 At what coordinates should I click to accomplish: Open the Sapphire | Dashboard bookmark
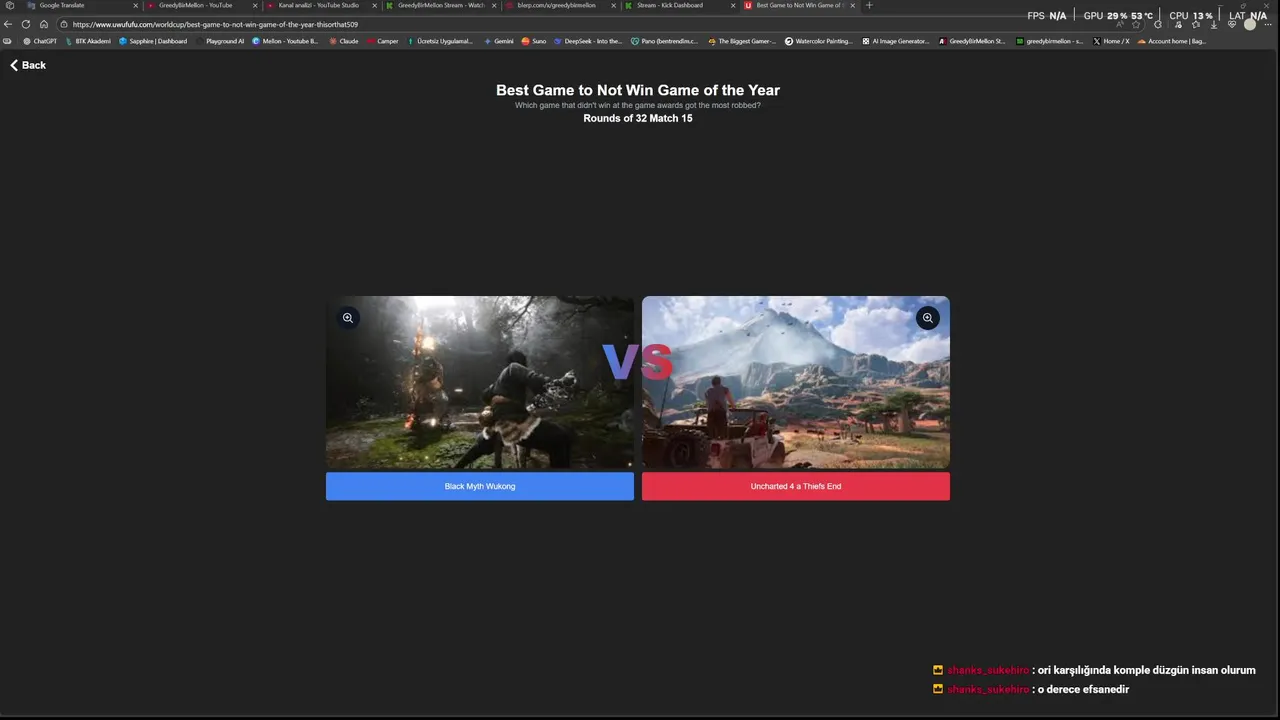tap(153, 41)
